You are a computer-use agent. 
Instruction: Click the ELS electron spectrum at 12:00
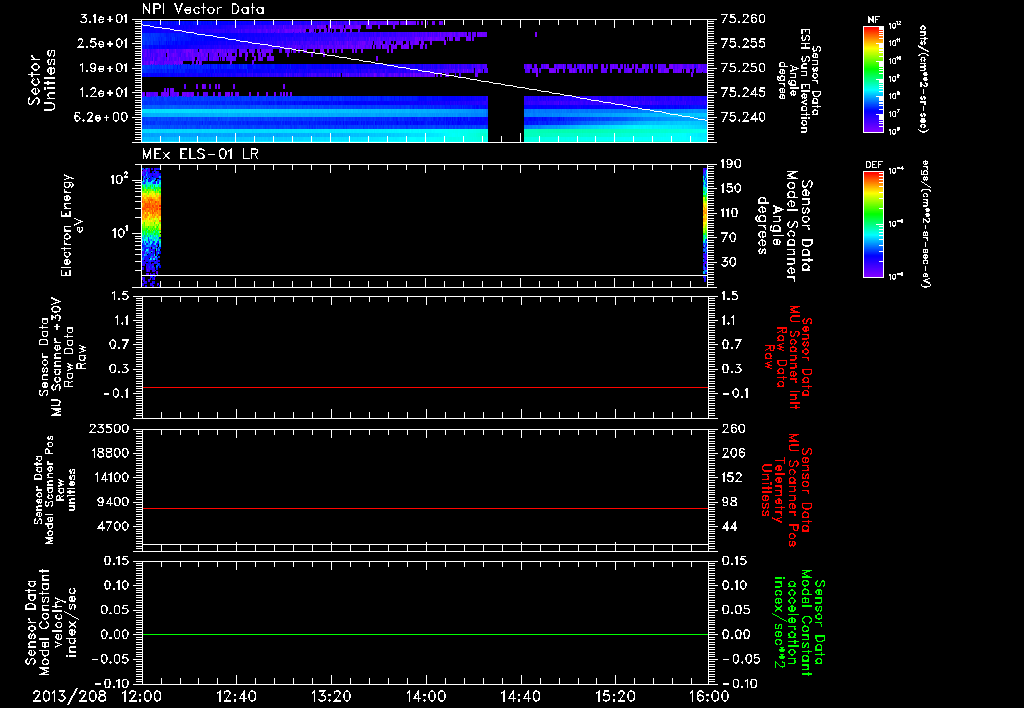coord(151,227)
